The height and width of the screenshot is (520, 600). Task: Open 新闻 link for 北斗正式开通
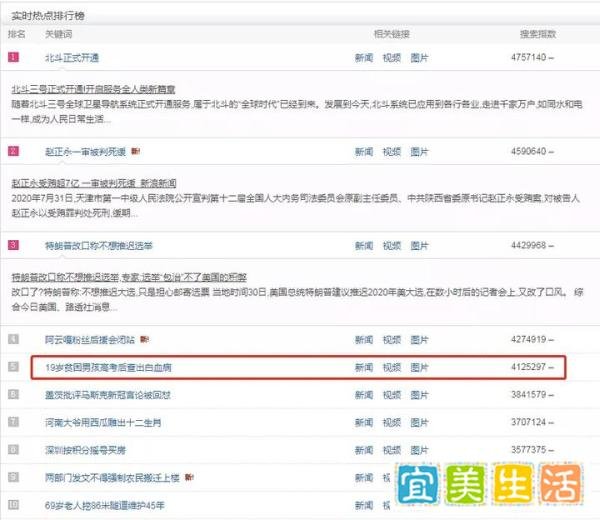(364, 58)
